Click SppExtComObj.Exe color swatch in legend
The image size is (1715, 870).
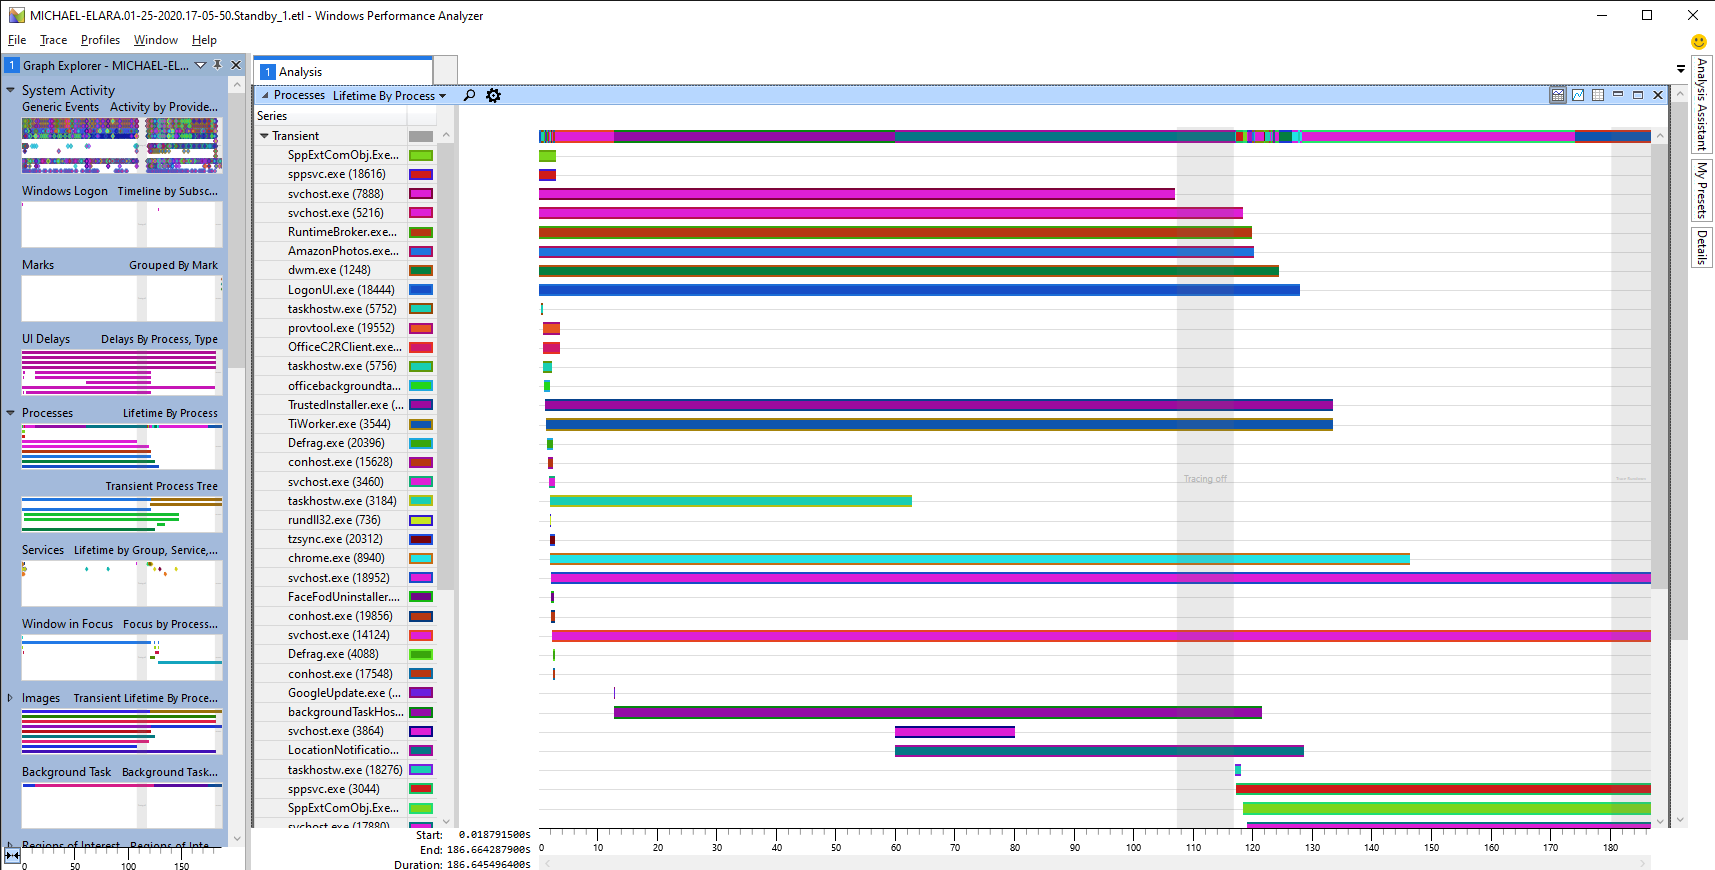[421, 155]
